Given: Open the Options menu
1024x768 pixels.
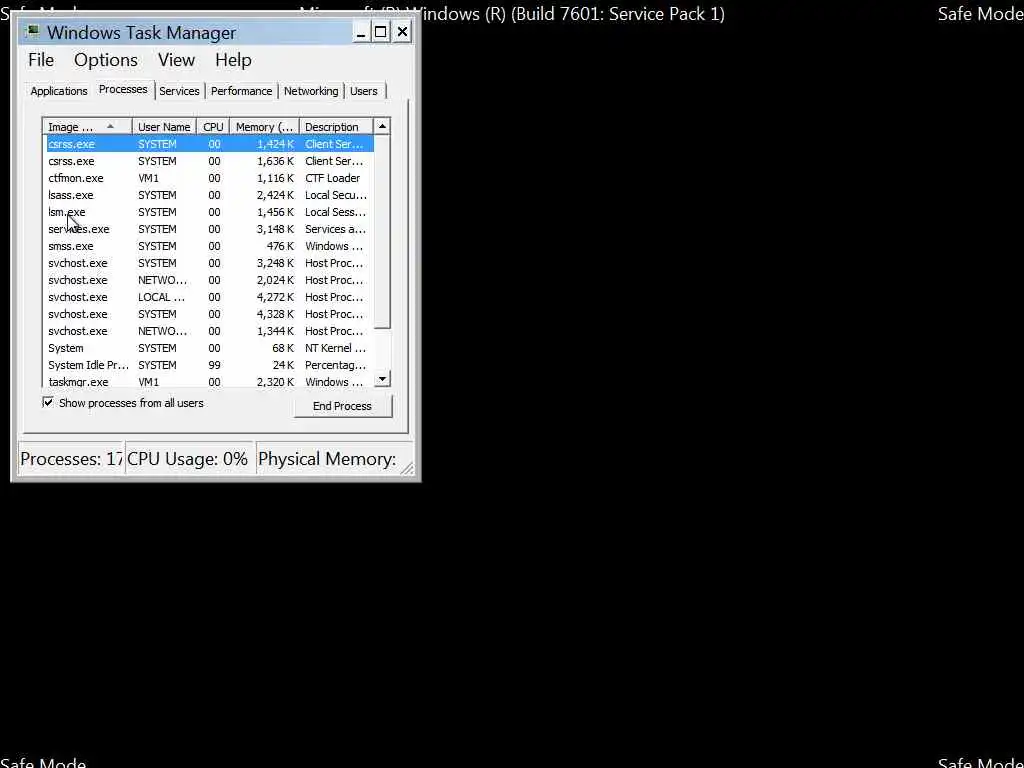Looking at the screenshot, I should [106, 60].
